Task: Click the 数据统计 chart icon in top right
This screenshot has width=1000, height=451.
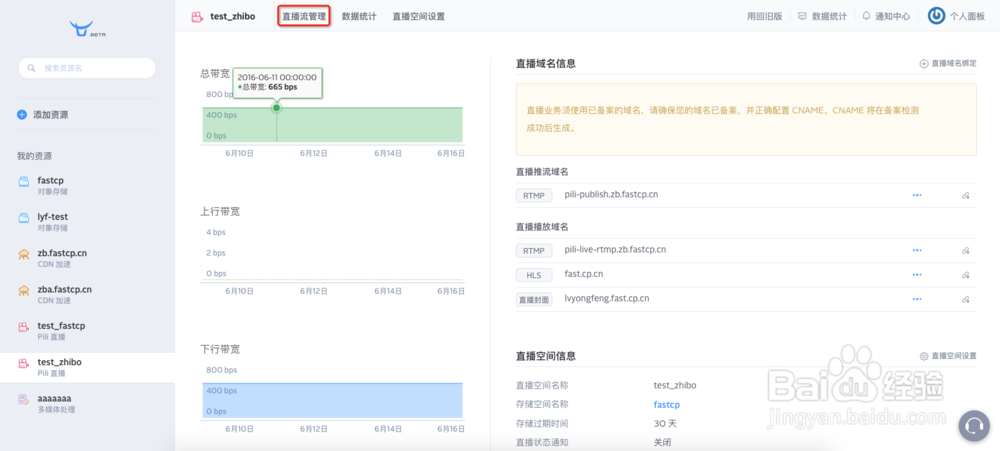Action: [x=802, y=16]
